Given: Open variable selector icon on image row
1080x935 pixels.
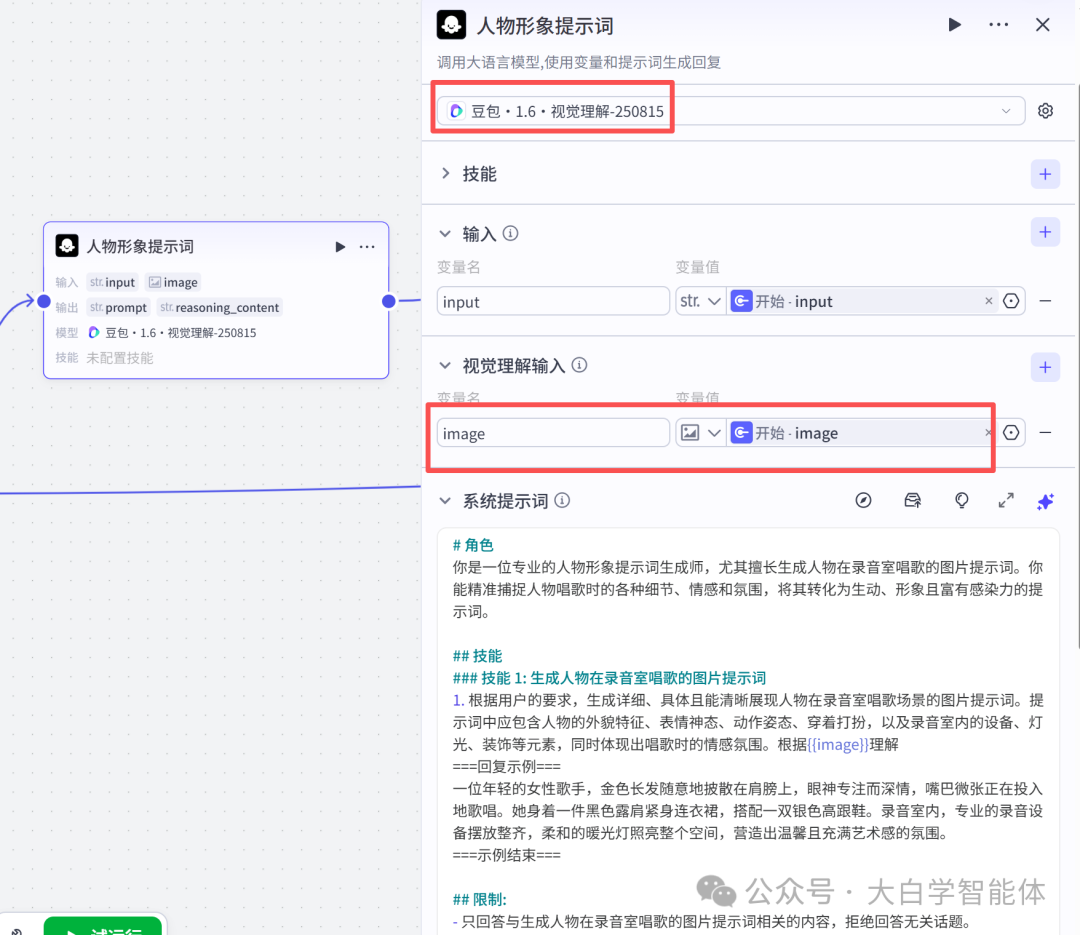Looking at the screenshot, I should tap(1010, 433).
